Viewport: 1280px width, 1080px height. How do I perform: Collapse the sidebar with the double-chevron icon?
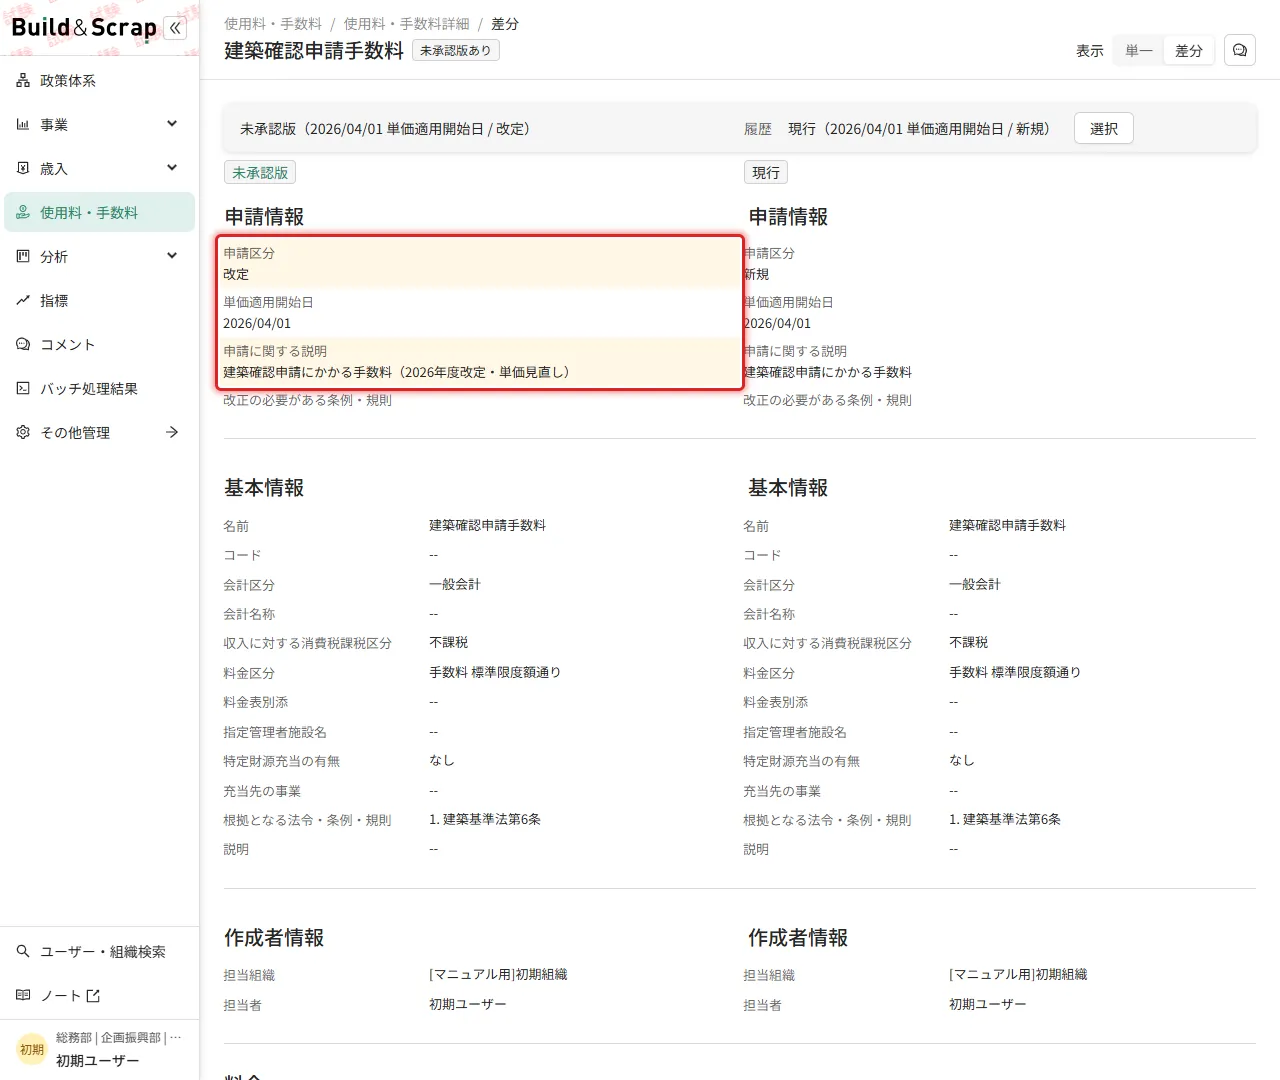pos(175,28)
